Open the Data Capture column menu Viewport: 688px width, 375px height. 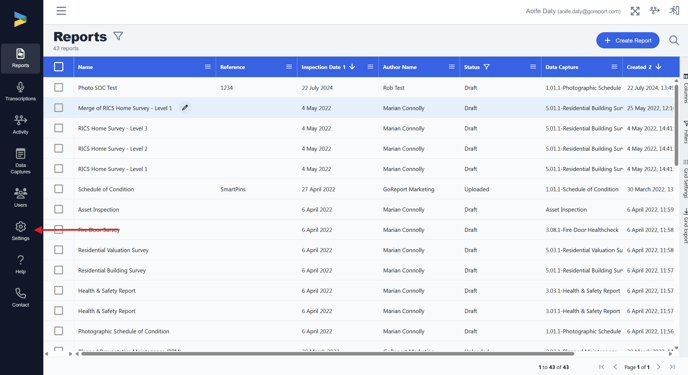[x=614, y=67]
